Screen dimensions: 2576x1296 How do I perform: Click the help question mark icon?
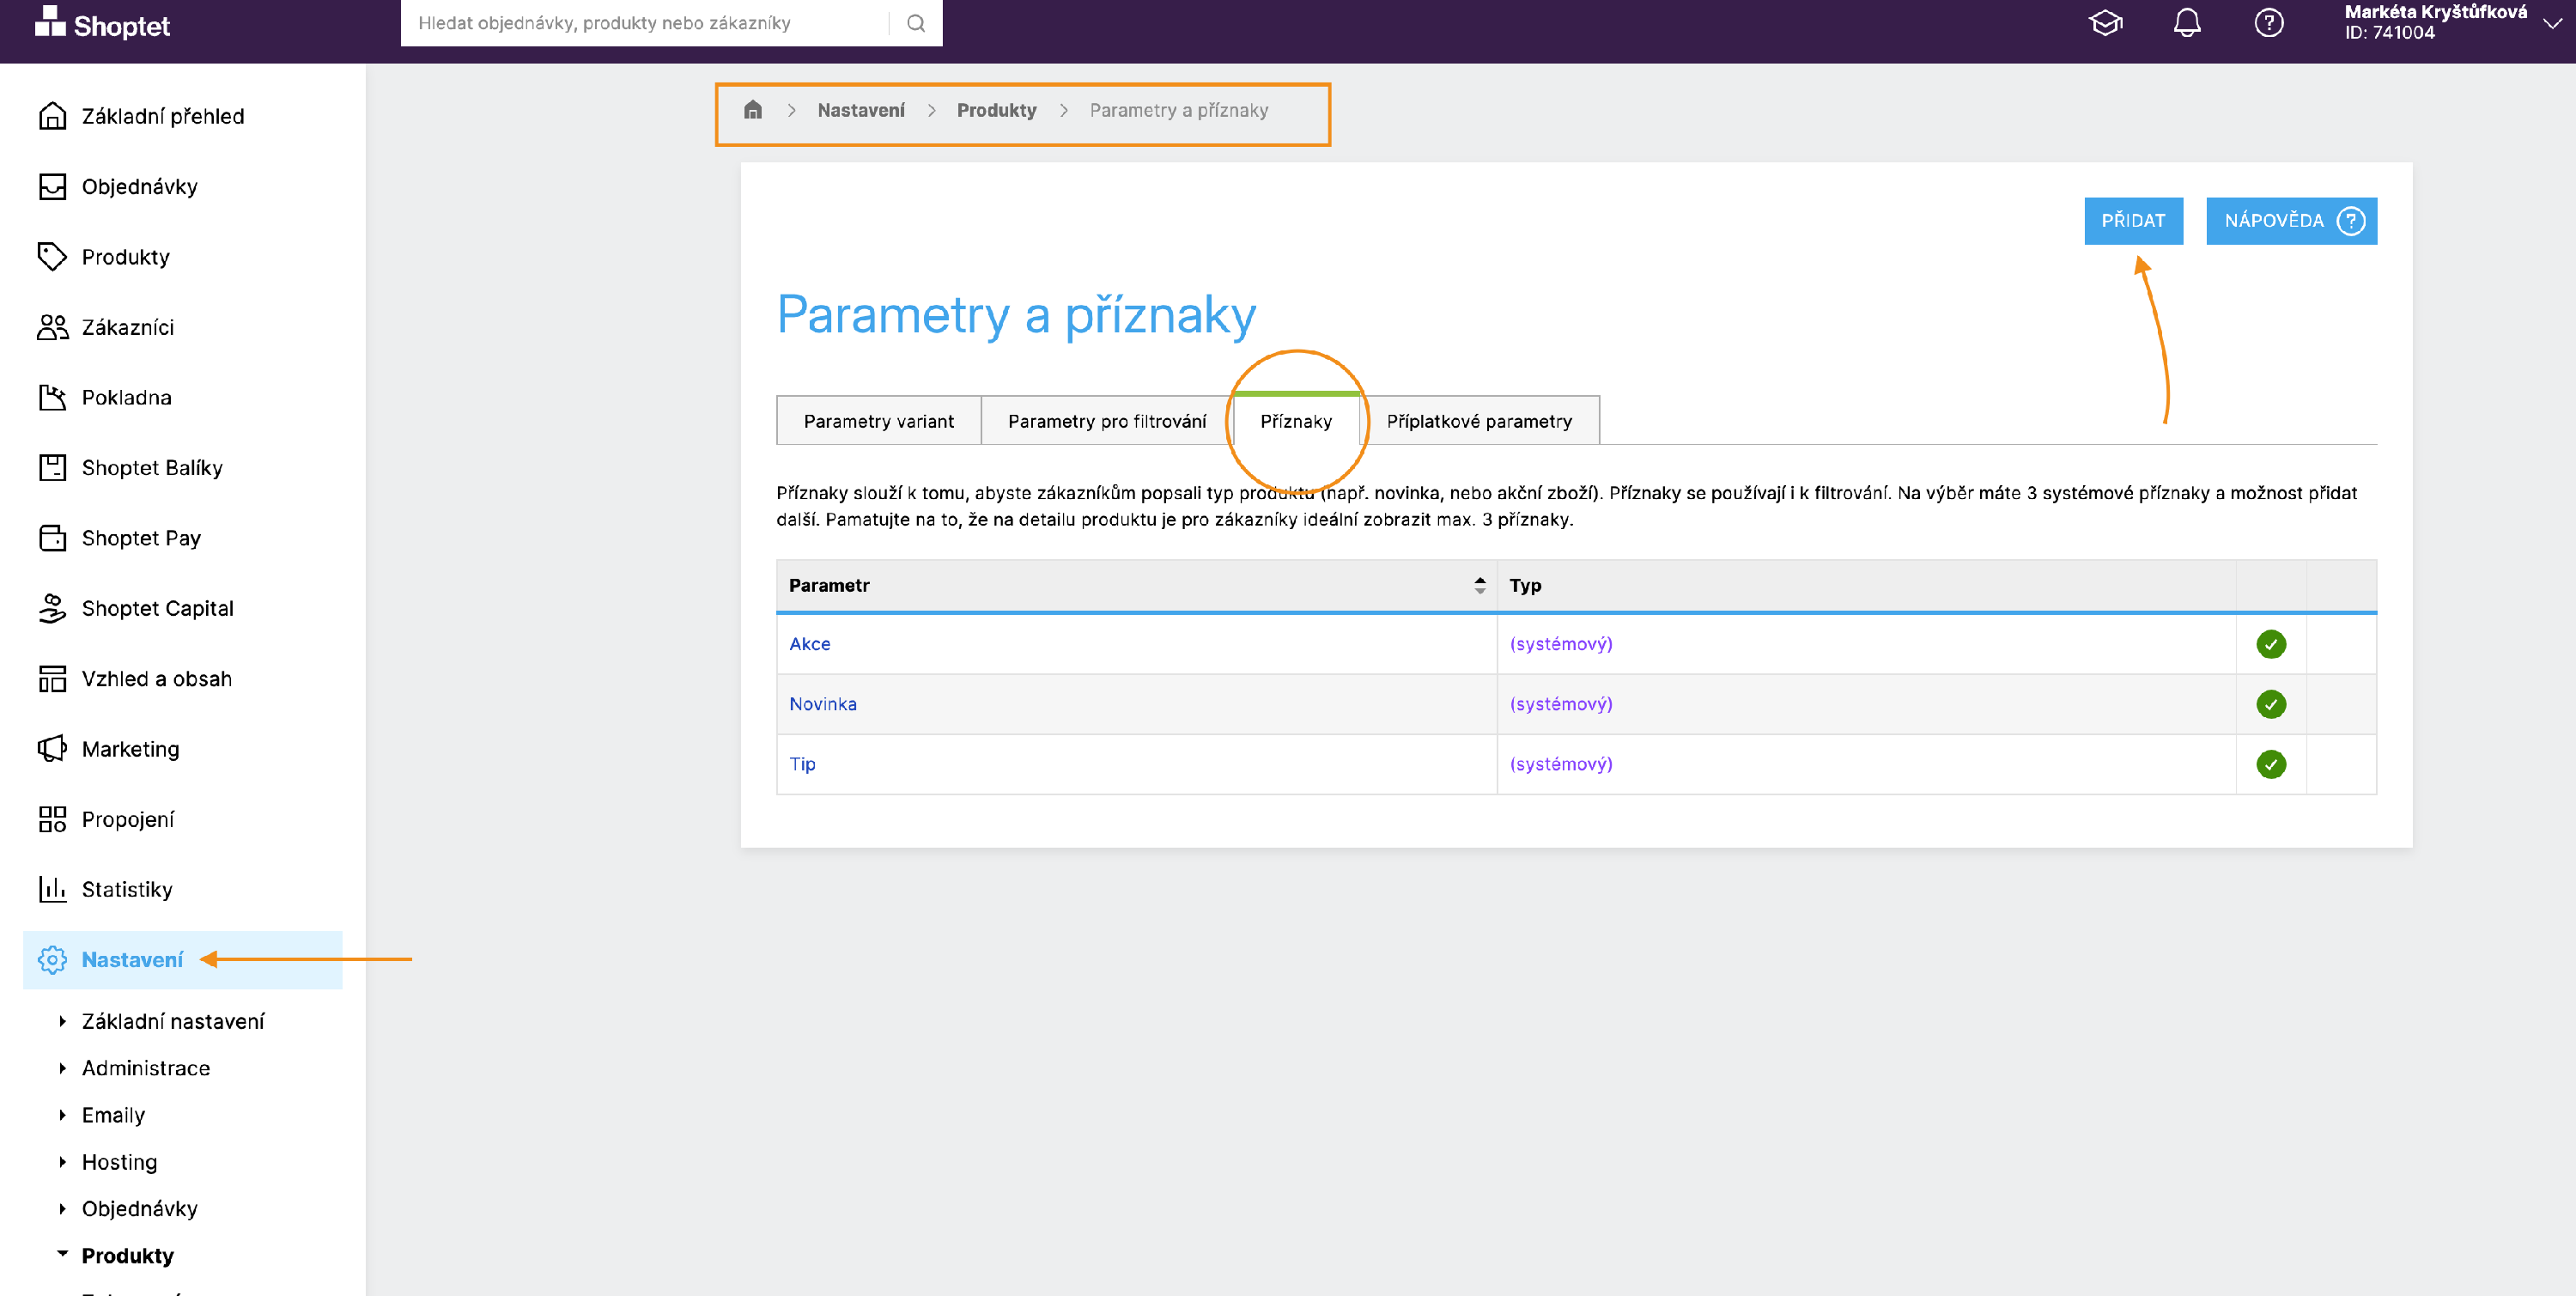(2268, 23)
